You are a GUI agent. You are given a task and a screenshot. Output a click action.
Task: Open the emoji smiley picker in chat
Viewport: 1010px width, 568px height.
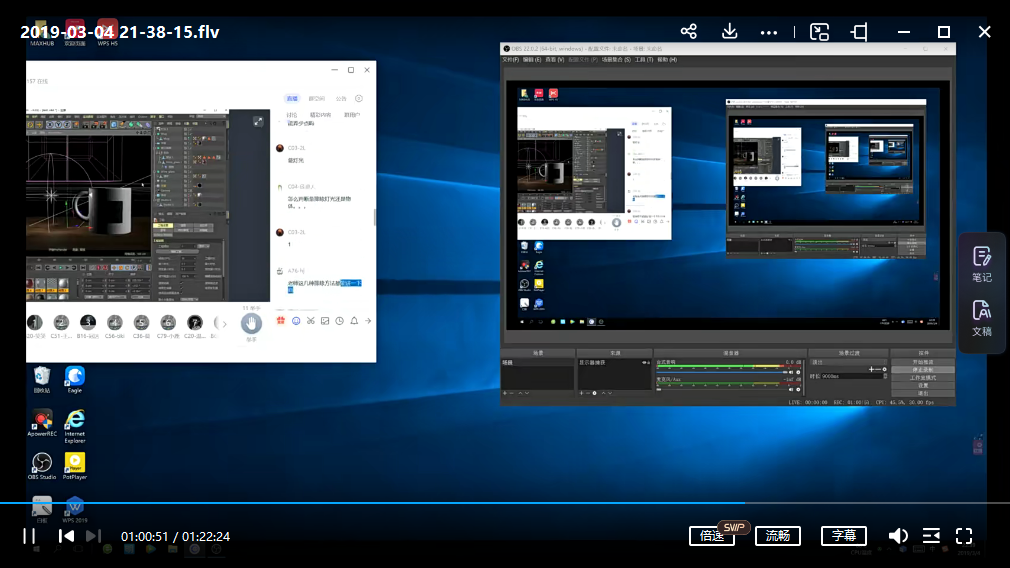tap(296, 321)
